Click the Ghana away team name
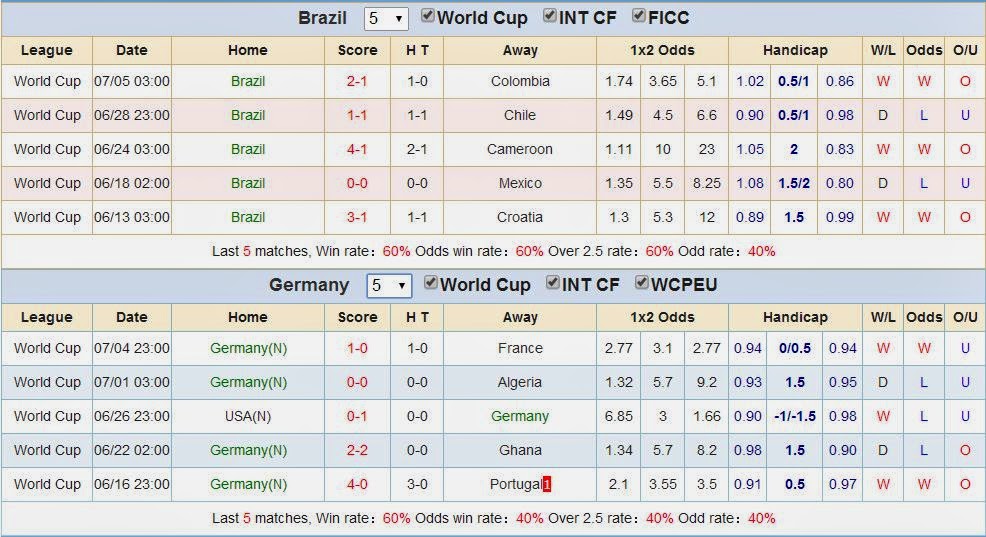The width and height of the screenshot is (986, 537). click(520, 450)
